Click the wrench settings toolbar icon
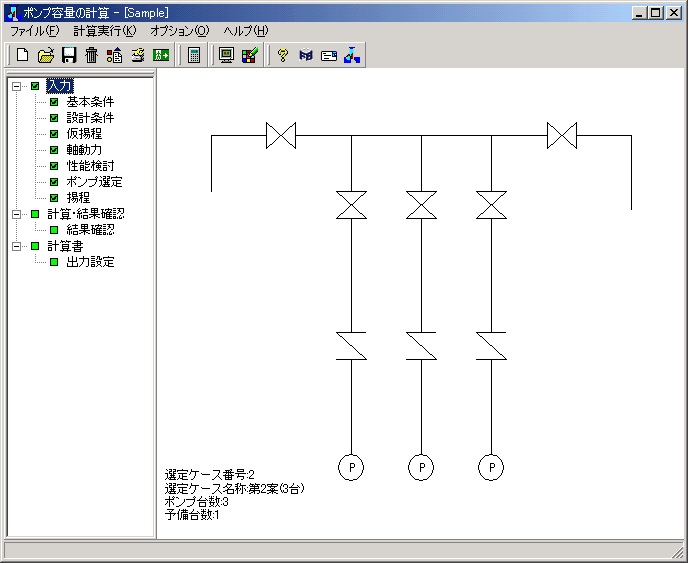The width and height of the screenshot is (688, 563). pyautogui.click(x=138, y=55)
